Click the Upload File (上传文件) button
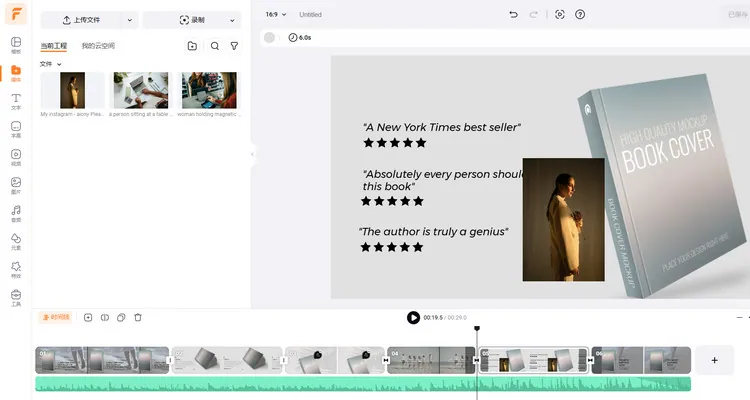750x400 pixels. pos(81,20)
